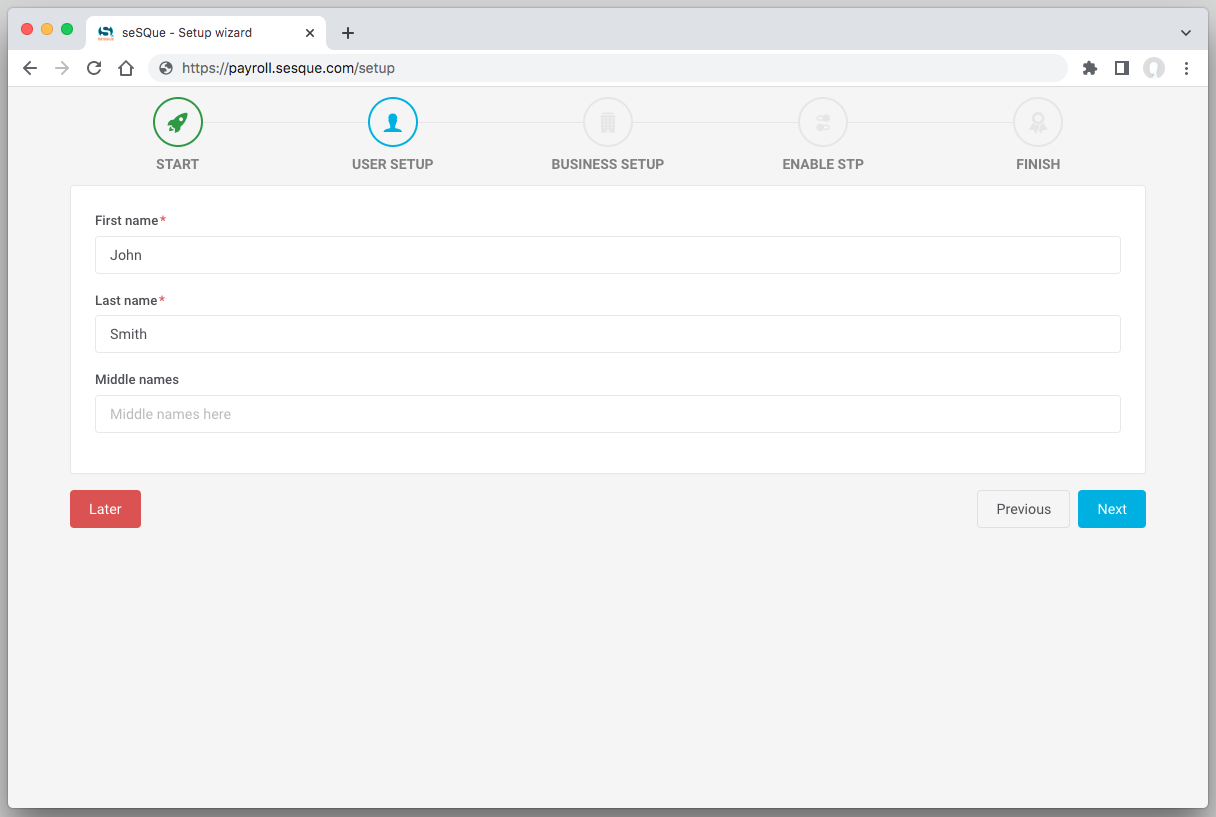Image resolution: width=1216 pixels, height=817 pixels.
Task: Click the green macOS maximize button
Action: (67, 29)
